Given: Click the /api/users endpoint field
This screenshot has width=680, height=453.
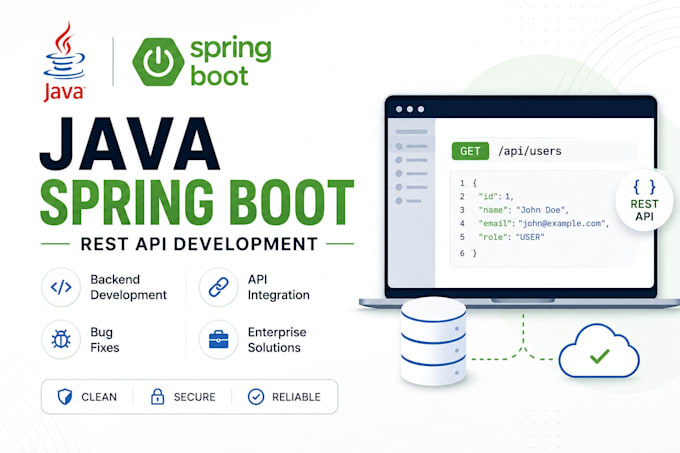Looking at the screenshot, I should tap(545, 151).
